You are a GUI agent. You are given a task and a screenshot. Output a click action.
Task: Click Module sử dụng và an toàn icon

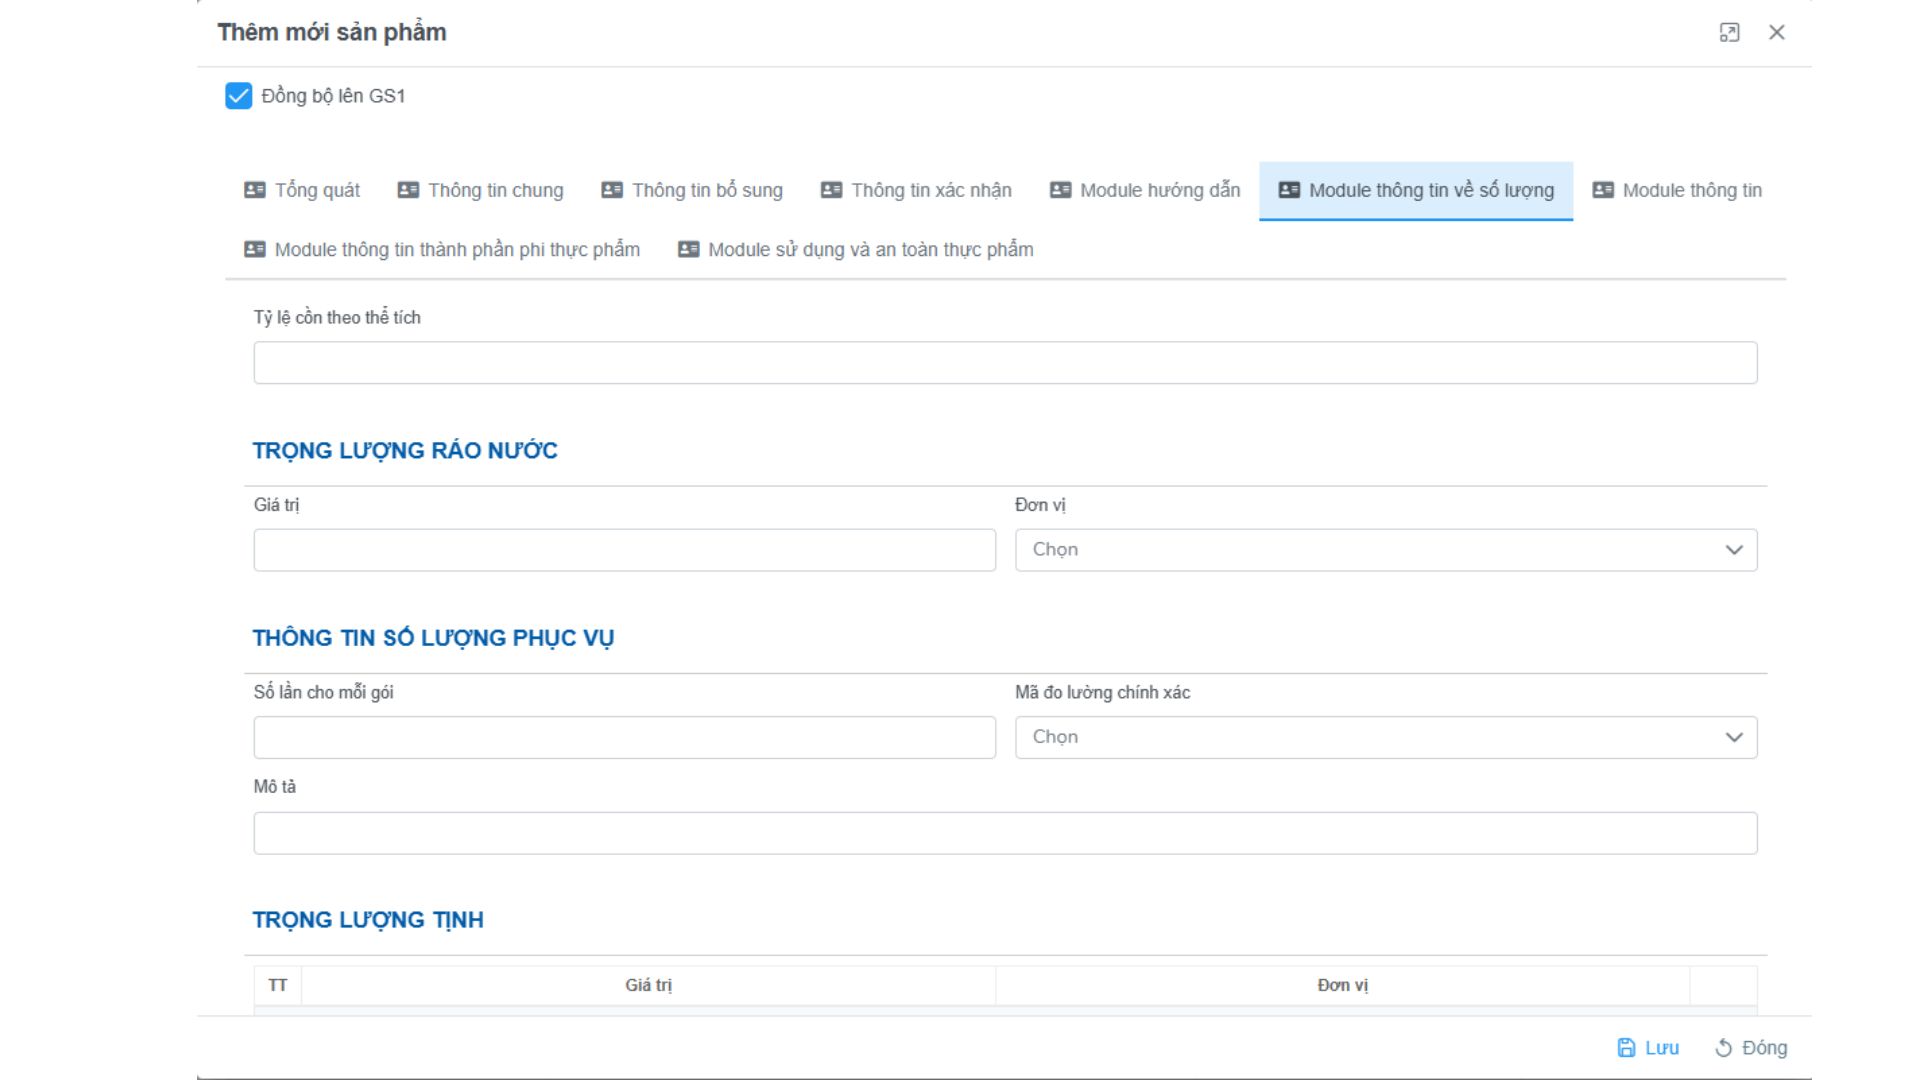point(689,249)
